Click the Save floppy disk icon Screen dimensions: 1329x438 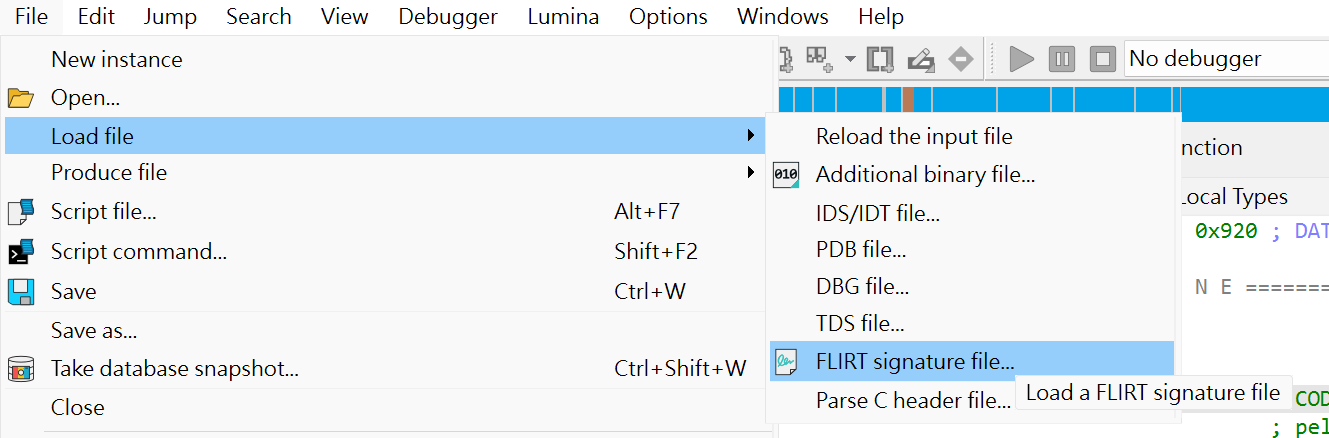pos(21,292)
